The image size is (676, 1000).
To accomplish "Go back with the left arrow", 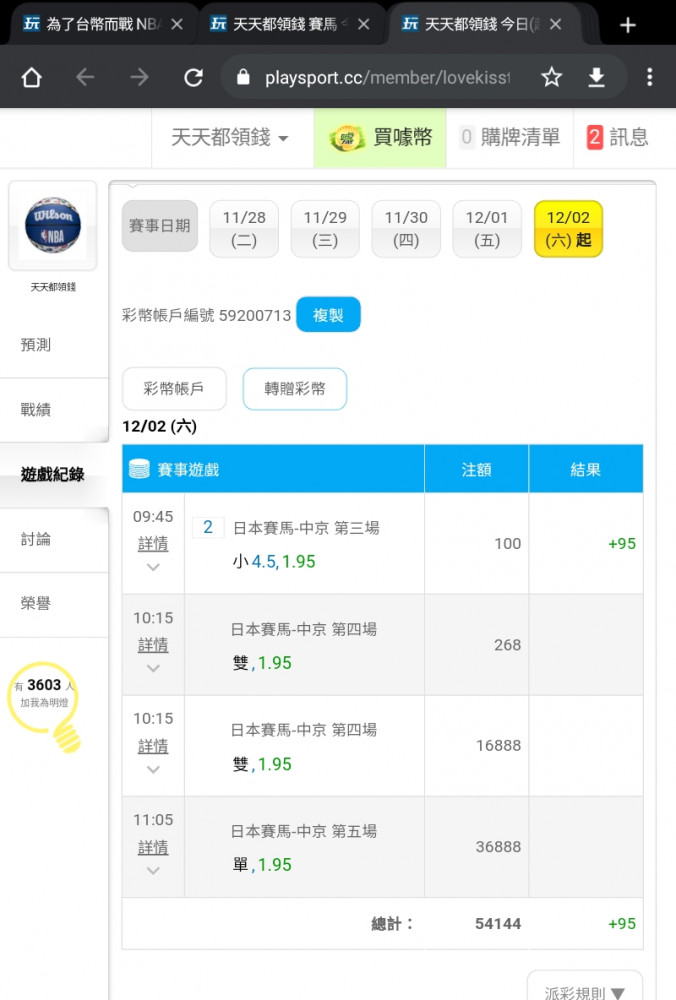I will pos(85,78).
